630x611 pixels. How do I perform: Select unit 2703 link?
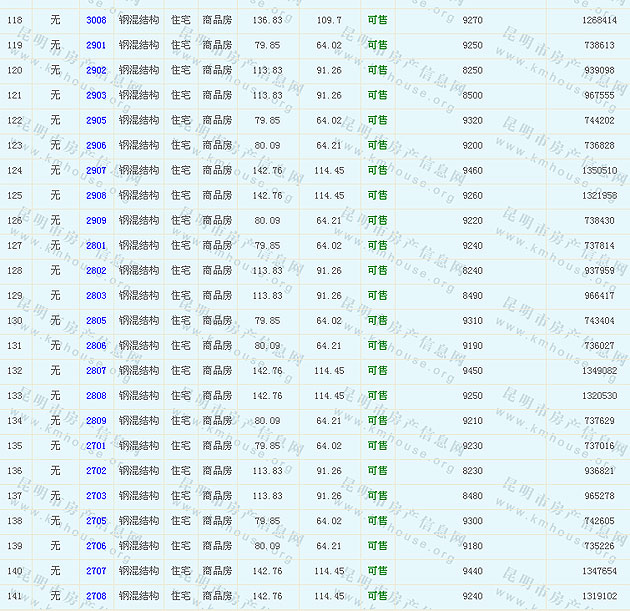pyautogui.click(x=96, y=495)
